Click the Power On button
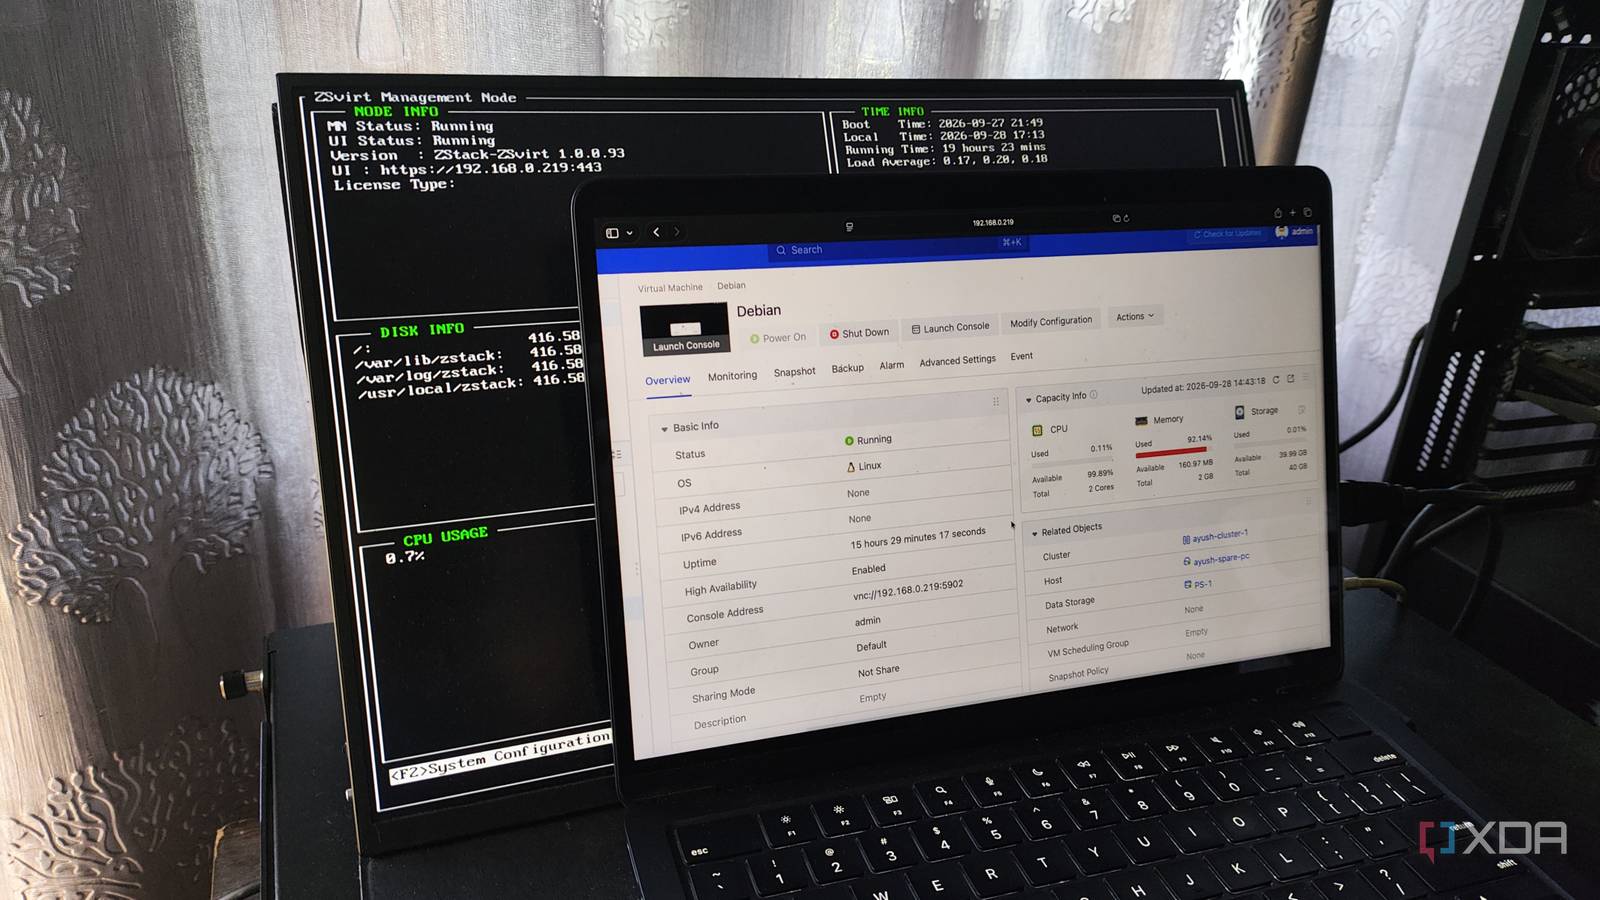1600x900 pixels. tap(778, 338)
